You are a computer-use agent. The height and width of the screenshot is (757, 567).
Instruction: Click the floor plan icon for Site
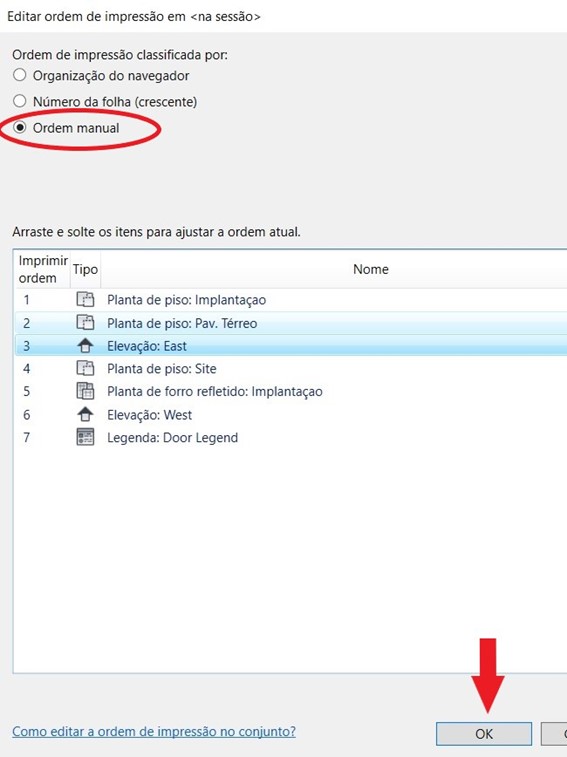point(85,368)
